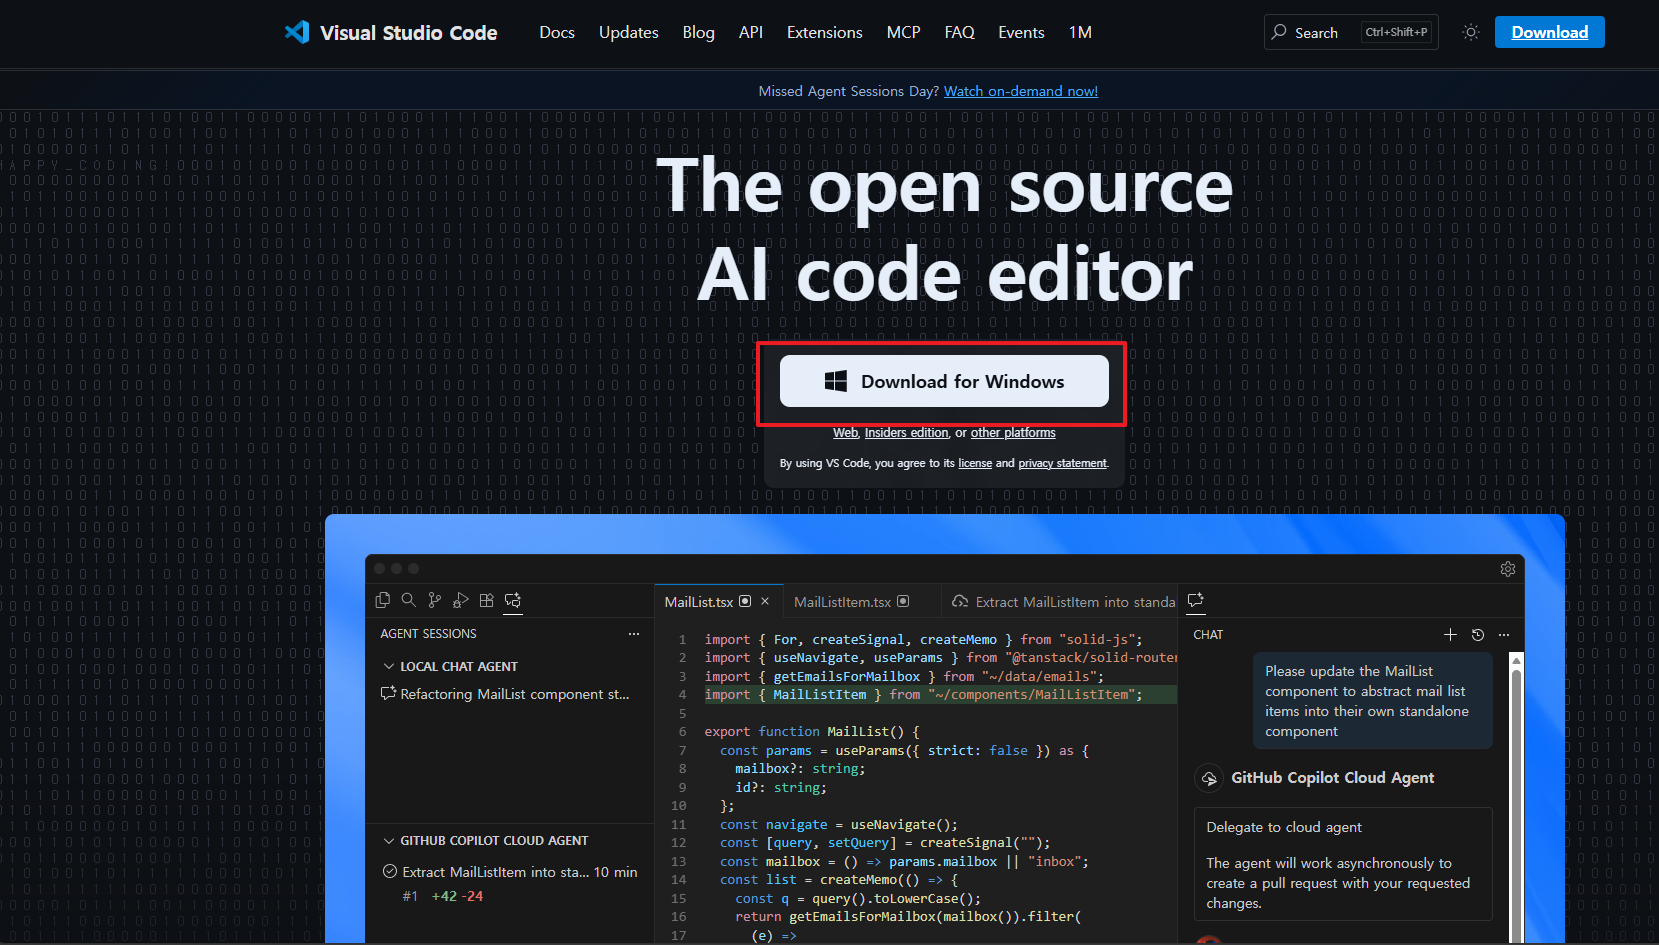Click the import getEmailsForMailbox code line
Image resolution: width=1659 pixels, height=945 pixels.
point(904,677)
